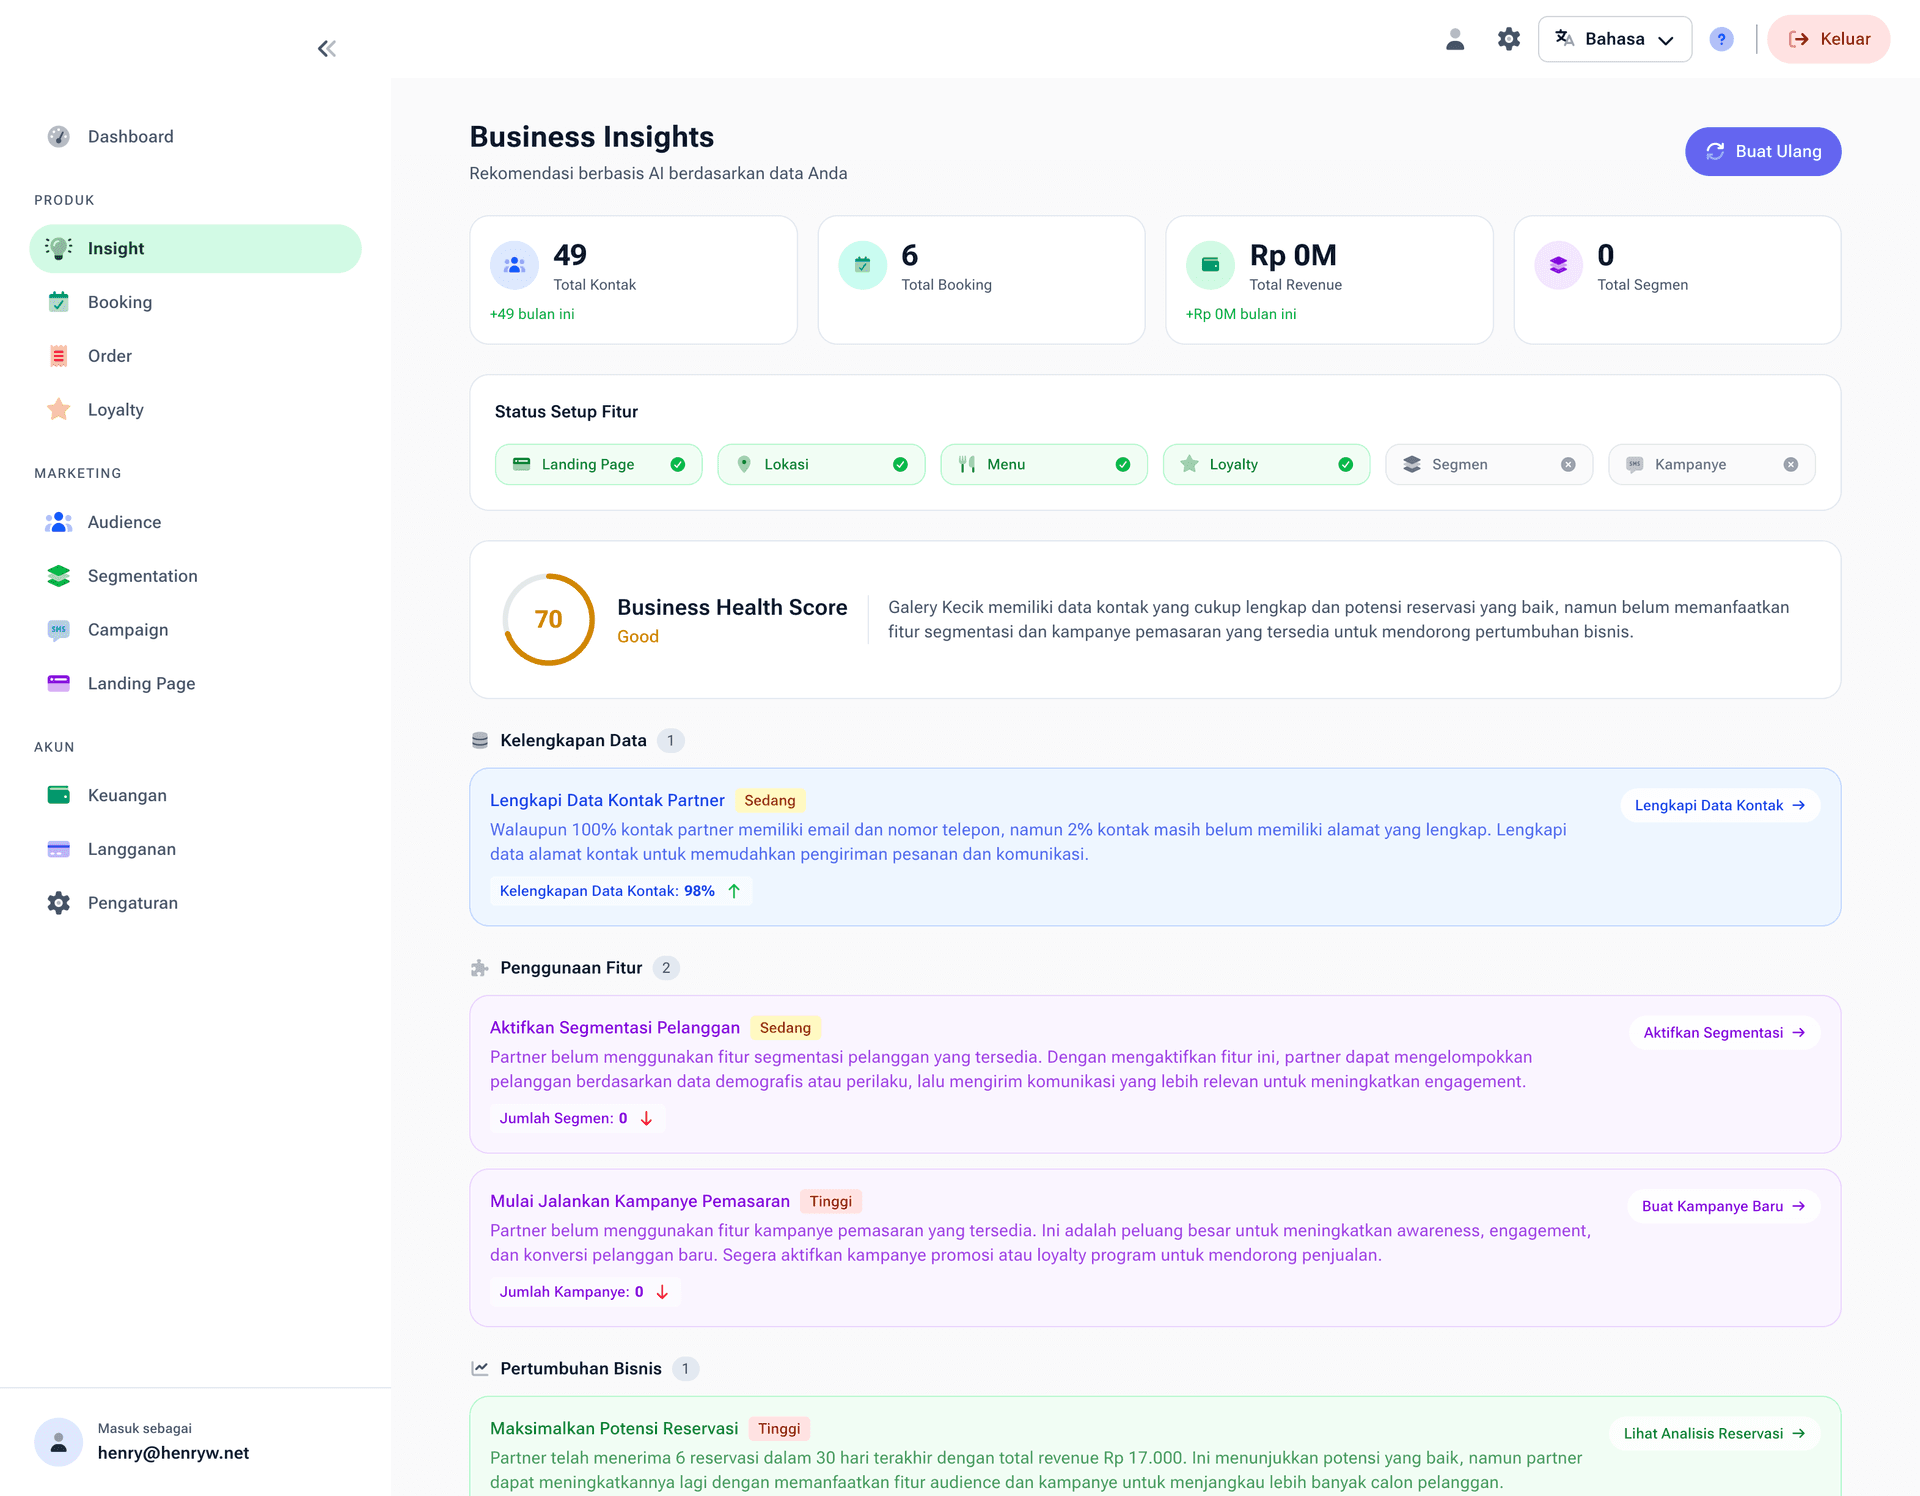
Task: Select the Campaign SMS icon
Action: point(59,629)
